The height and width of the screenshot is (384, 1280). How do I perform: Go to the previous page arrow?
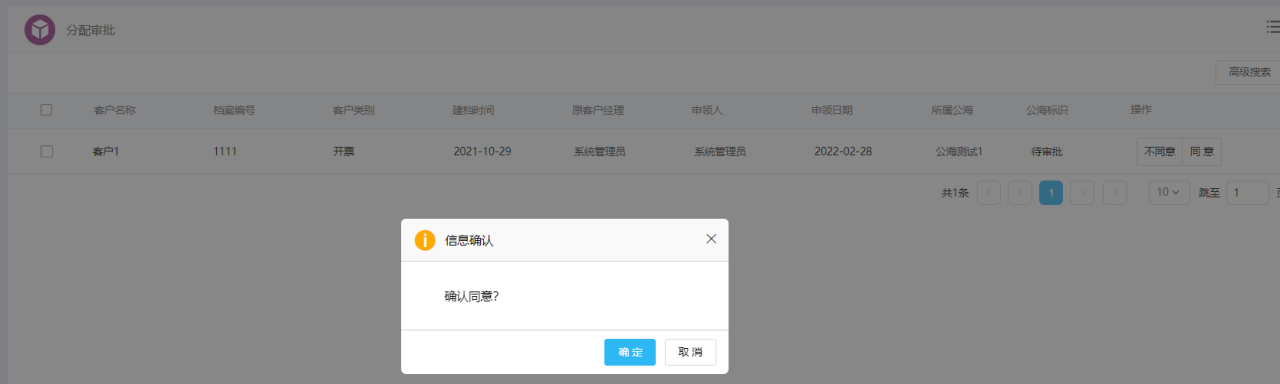[x=1020, y=193]
